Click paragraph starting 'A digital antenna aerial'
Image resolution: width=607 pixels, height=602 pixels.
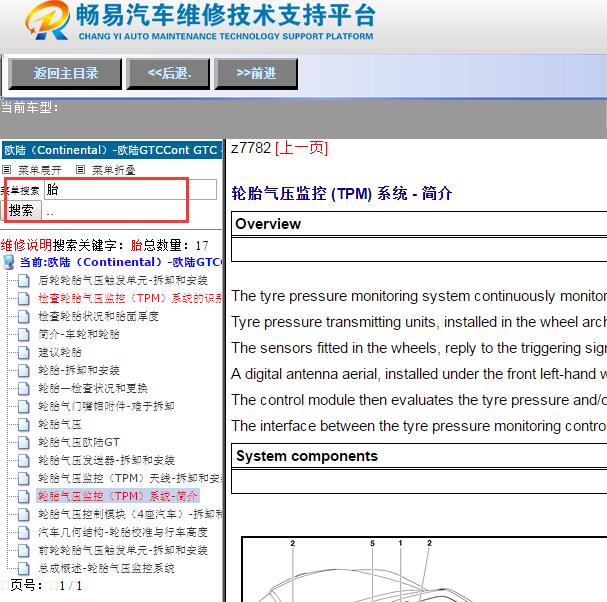click(419, 374)
